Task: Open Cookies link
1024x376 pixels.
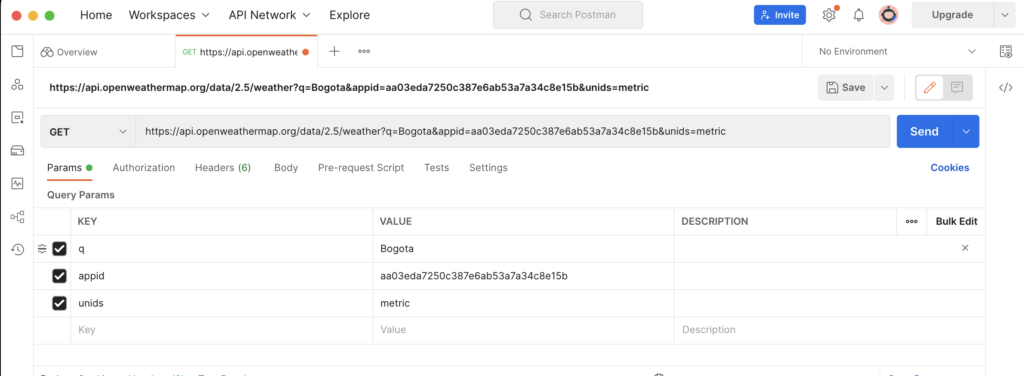Action: (950, 168)
